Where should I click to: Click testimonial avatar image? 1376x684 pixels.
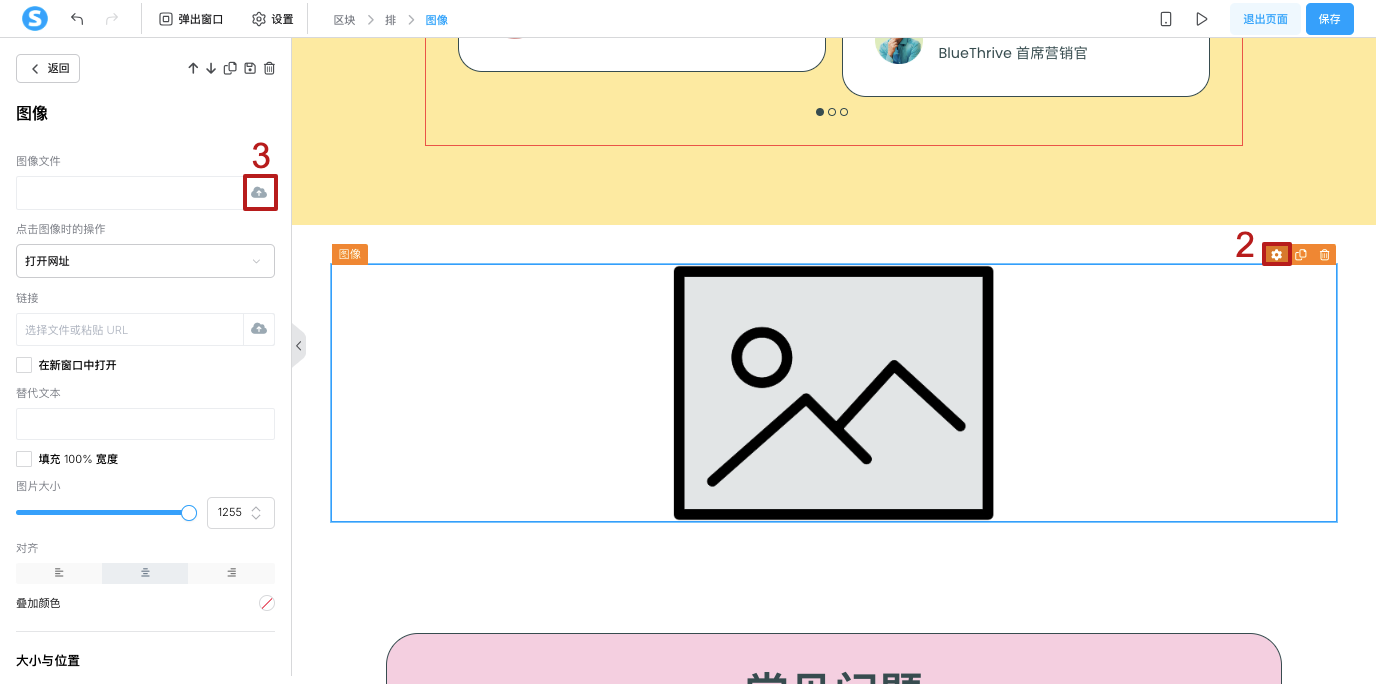tap(898, 48)
